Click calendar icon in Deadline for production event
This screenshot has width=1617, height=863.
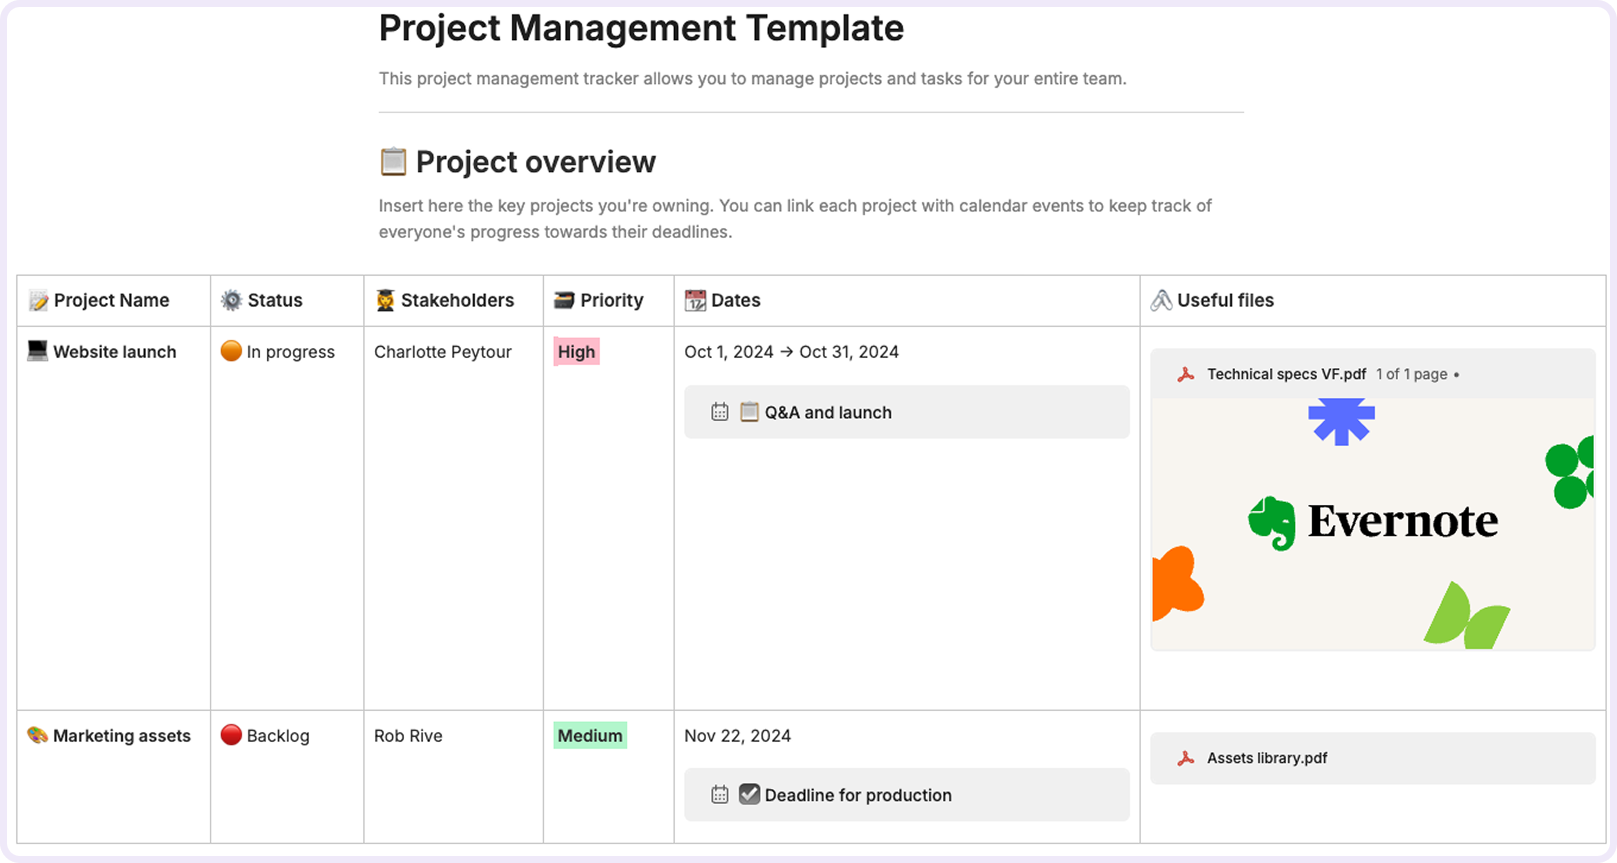(x=719, y=795)
